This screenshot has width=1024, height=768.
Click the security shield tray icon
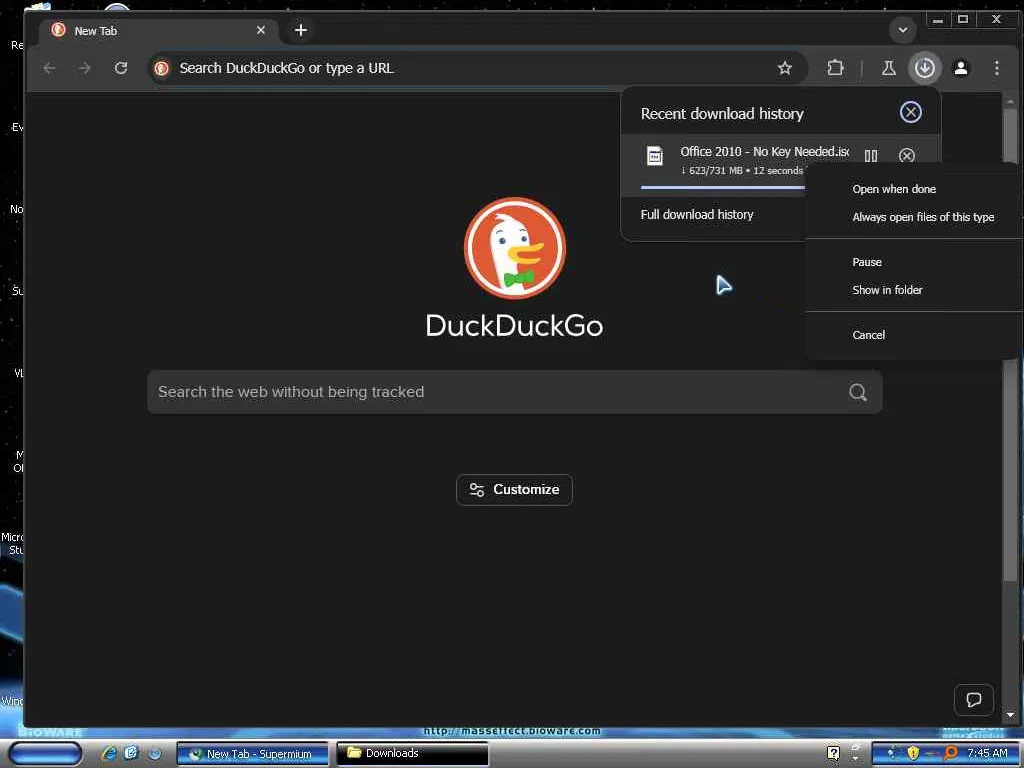click(x=913, y=753)
